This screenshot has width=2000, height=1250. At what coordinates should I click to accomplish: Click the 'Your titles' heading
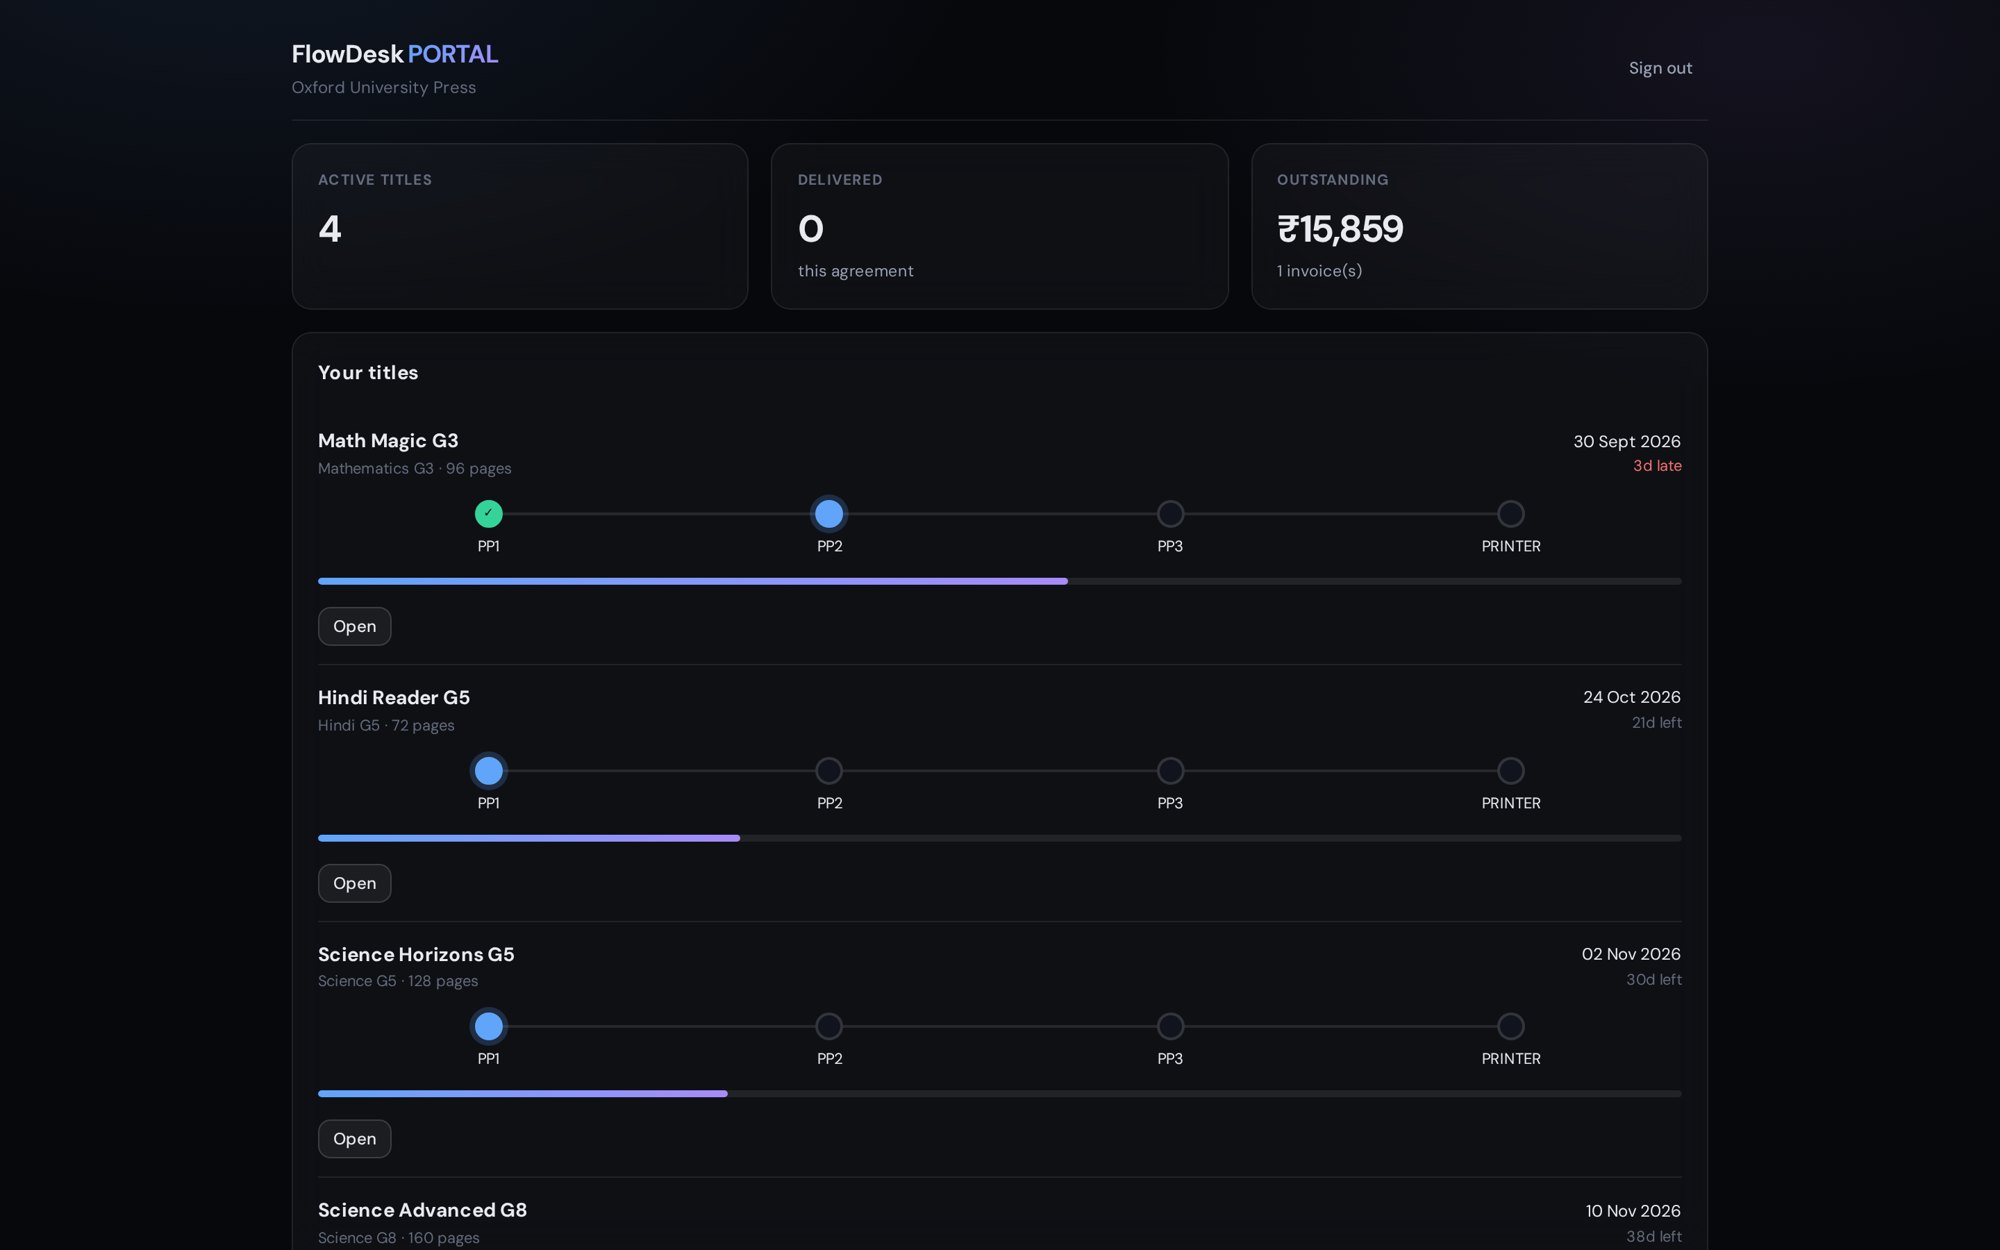[x=368, y=373]
